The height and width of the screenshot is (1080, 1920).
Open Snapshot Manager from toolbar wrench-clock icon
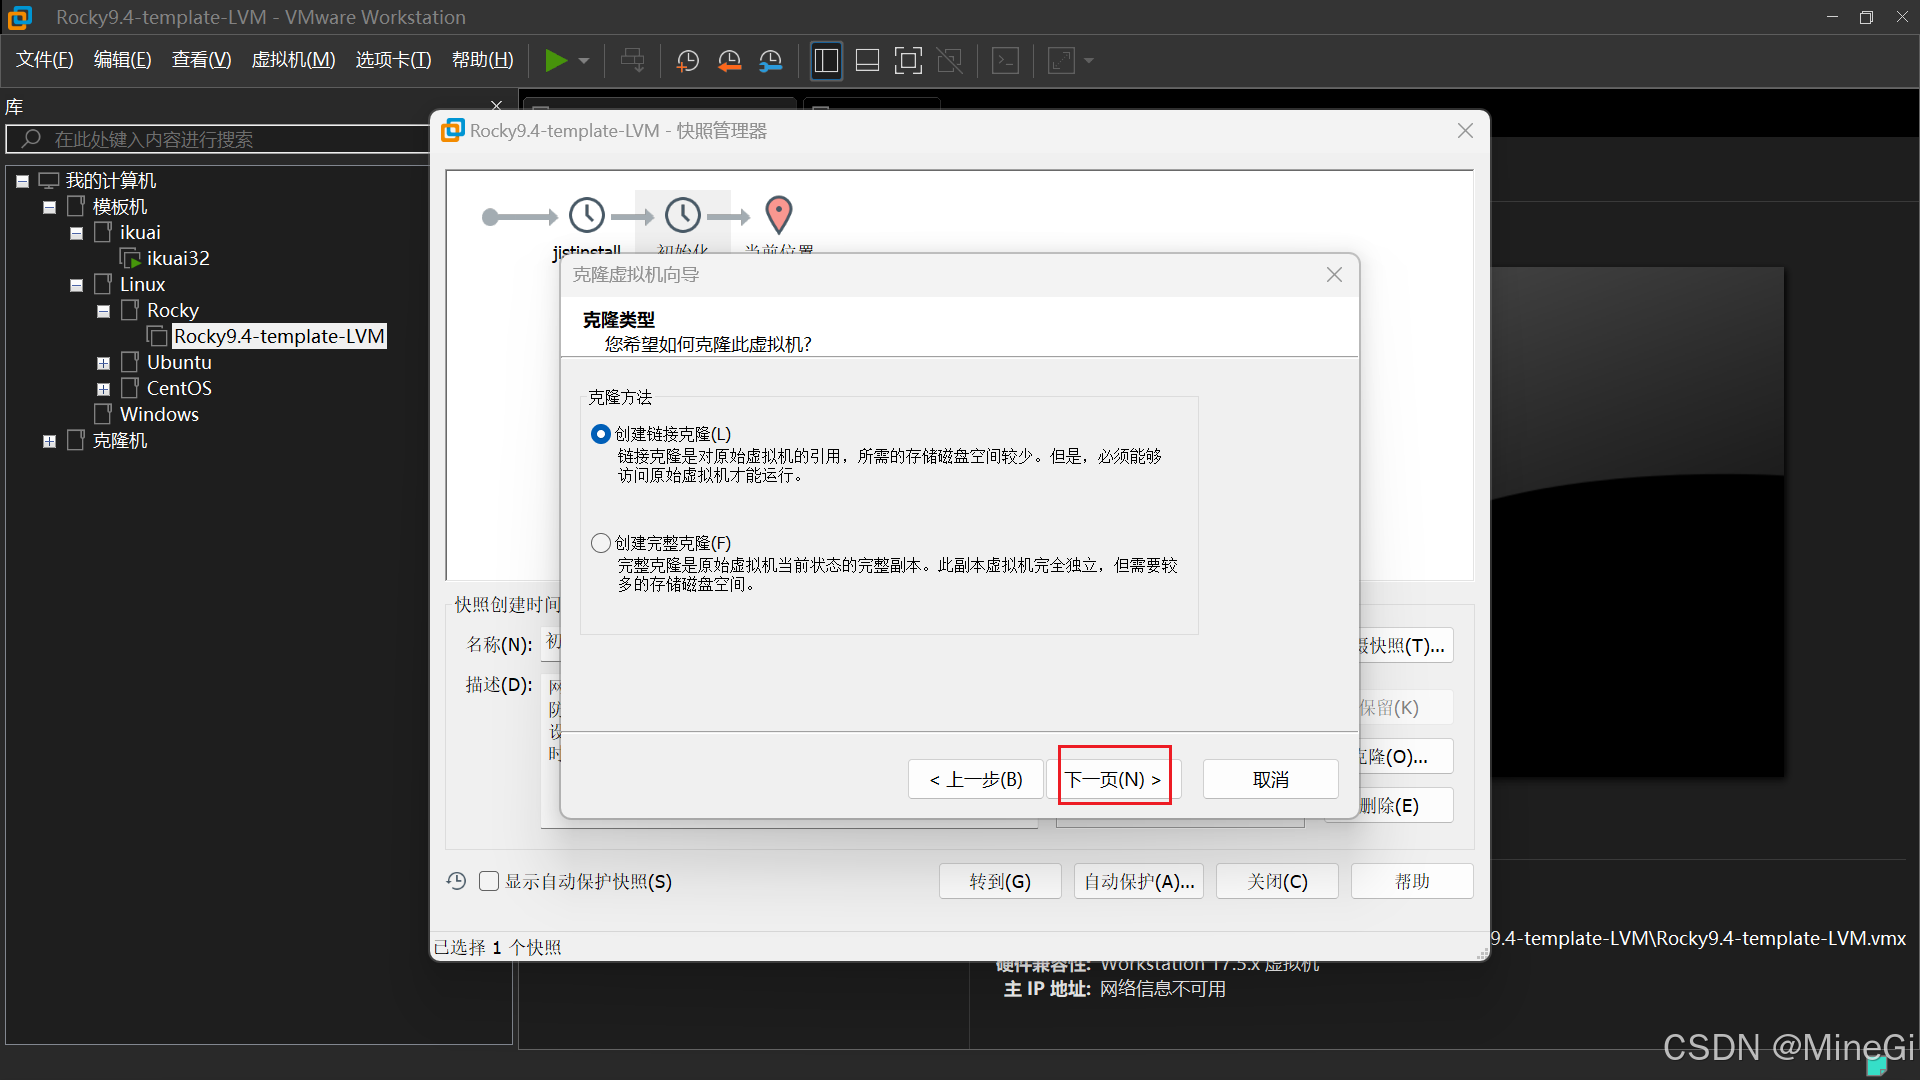[x=770, y=61]
